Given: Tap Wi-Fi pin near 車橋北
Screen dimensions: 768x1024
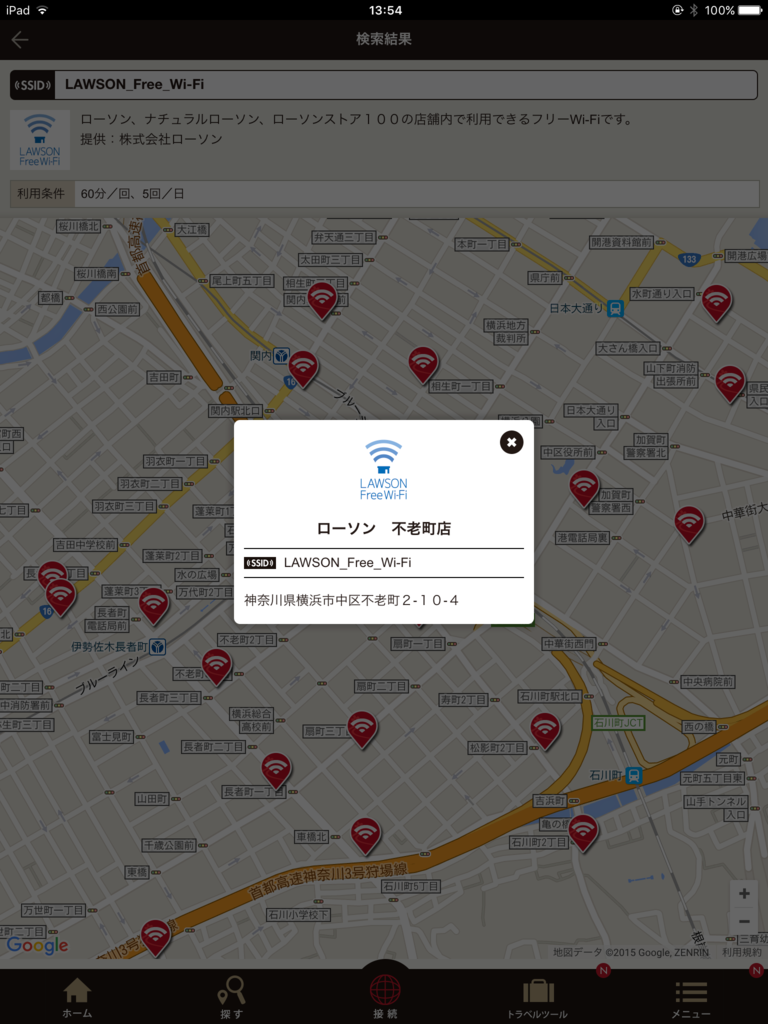Looking at the screenshot, I should pyautogui.click(x=365, y=835).
